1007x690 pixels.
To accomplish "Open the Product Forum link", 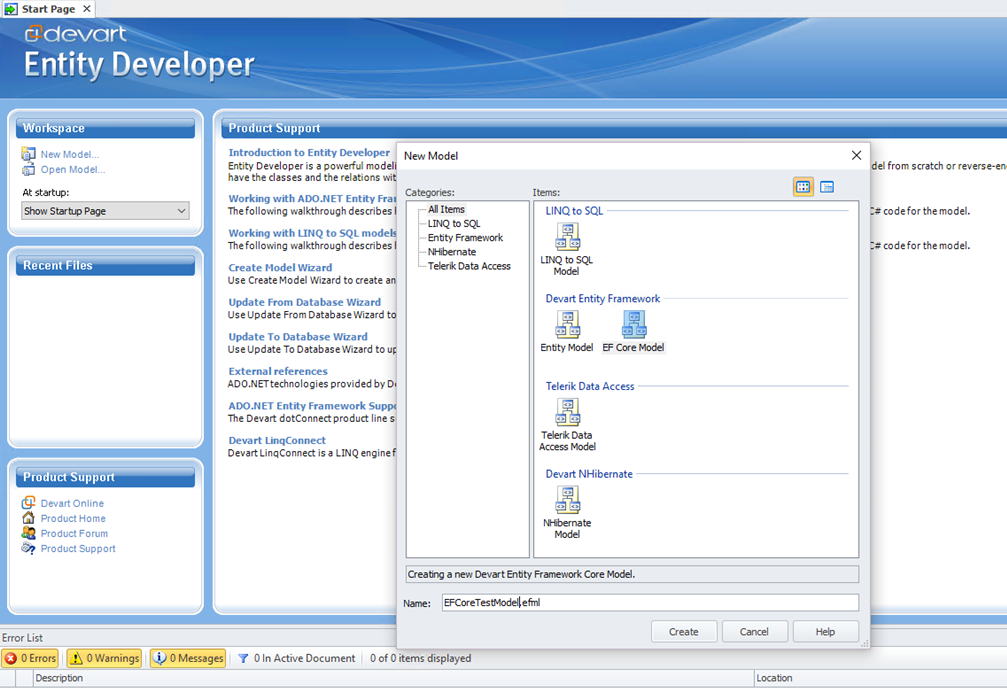I will [x=74, y=533].
